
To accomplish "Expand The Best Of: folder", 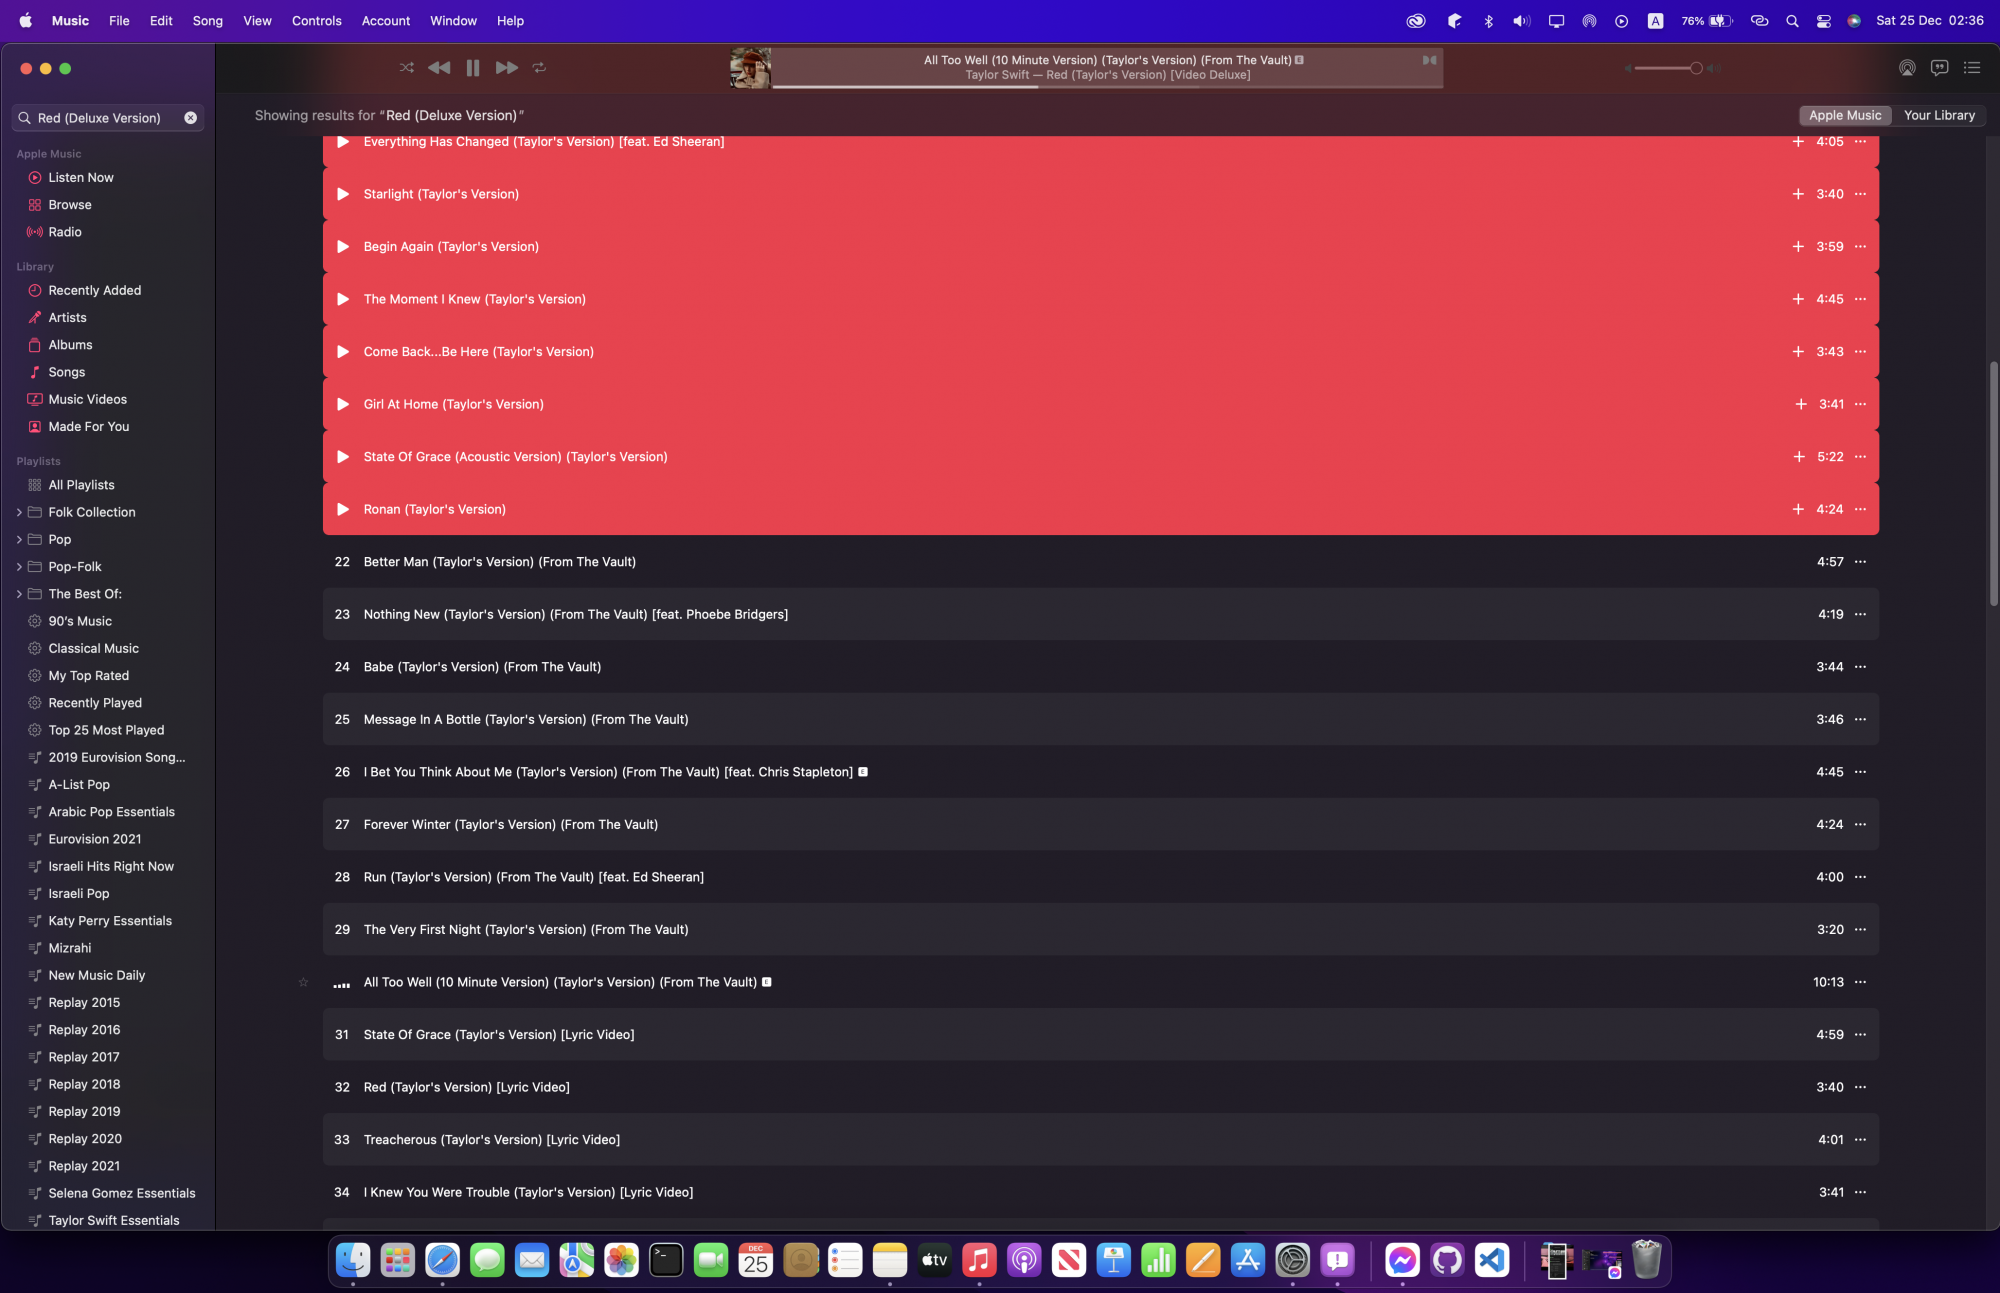I will tap(19, 594).
